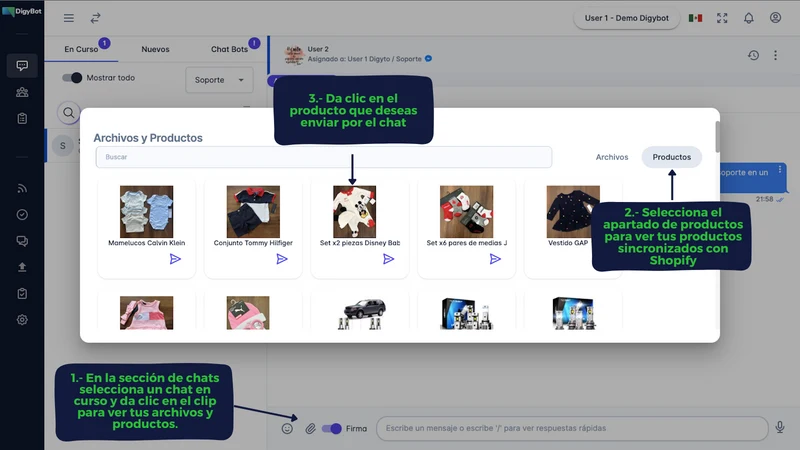This screenshot has width=800, height=450.
Task: Send Mamelucos Calvin Klein product
Action: 175,259
